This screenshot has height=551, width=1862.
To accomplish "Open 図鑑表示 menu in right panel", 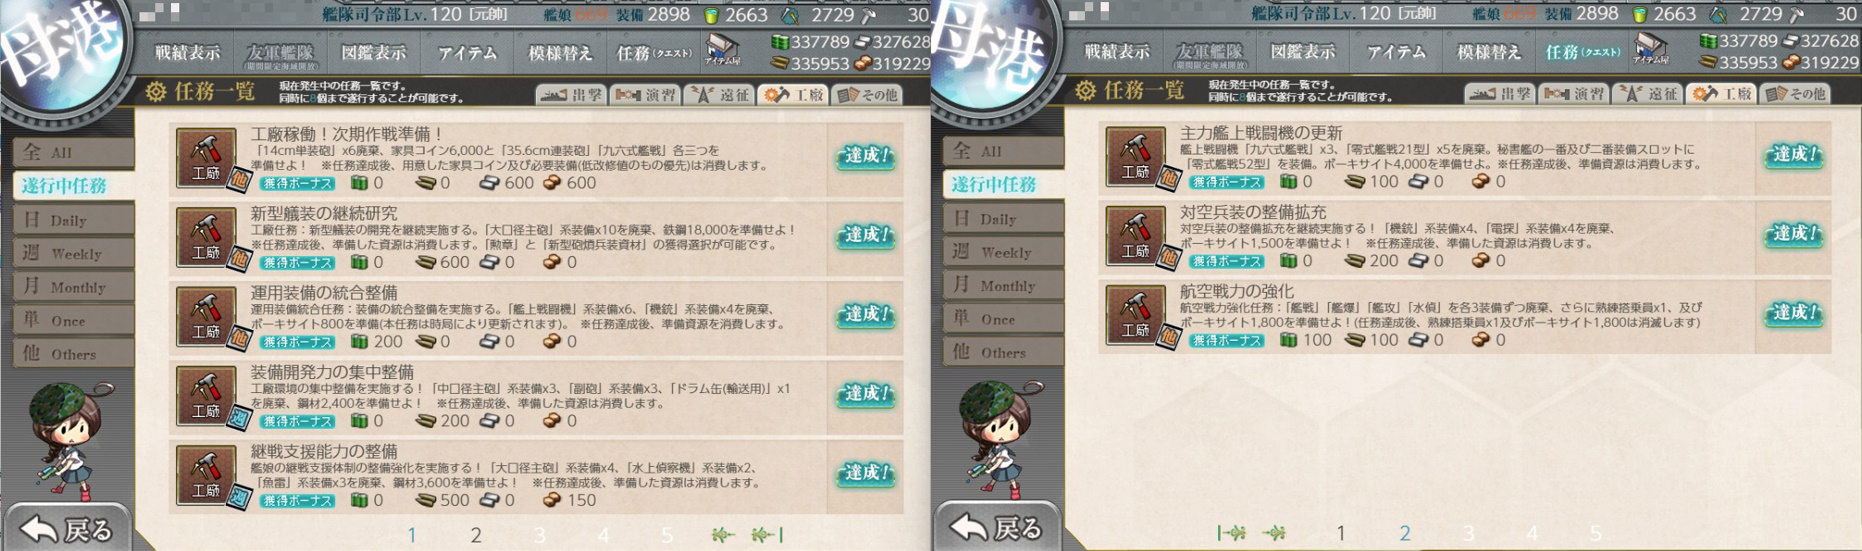I will click(1303, 52).
